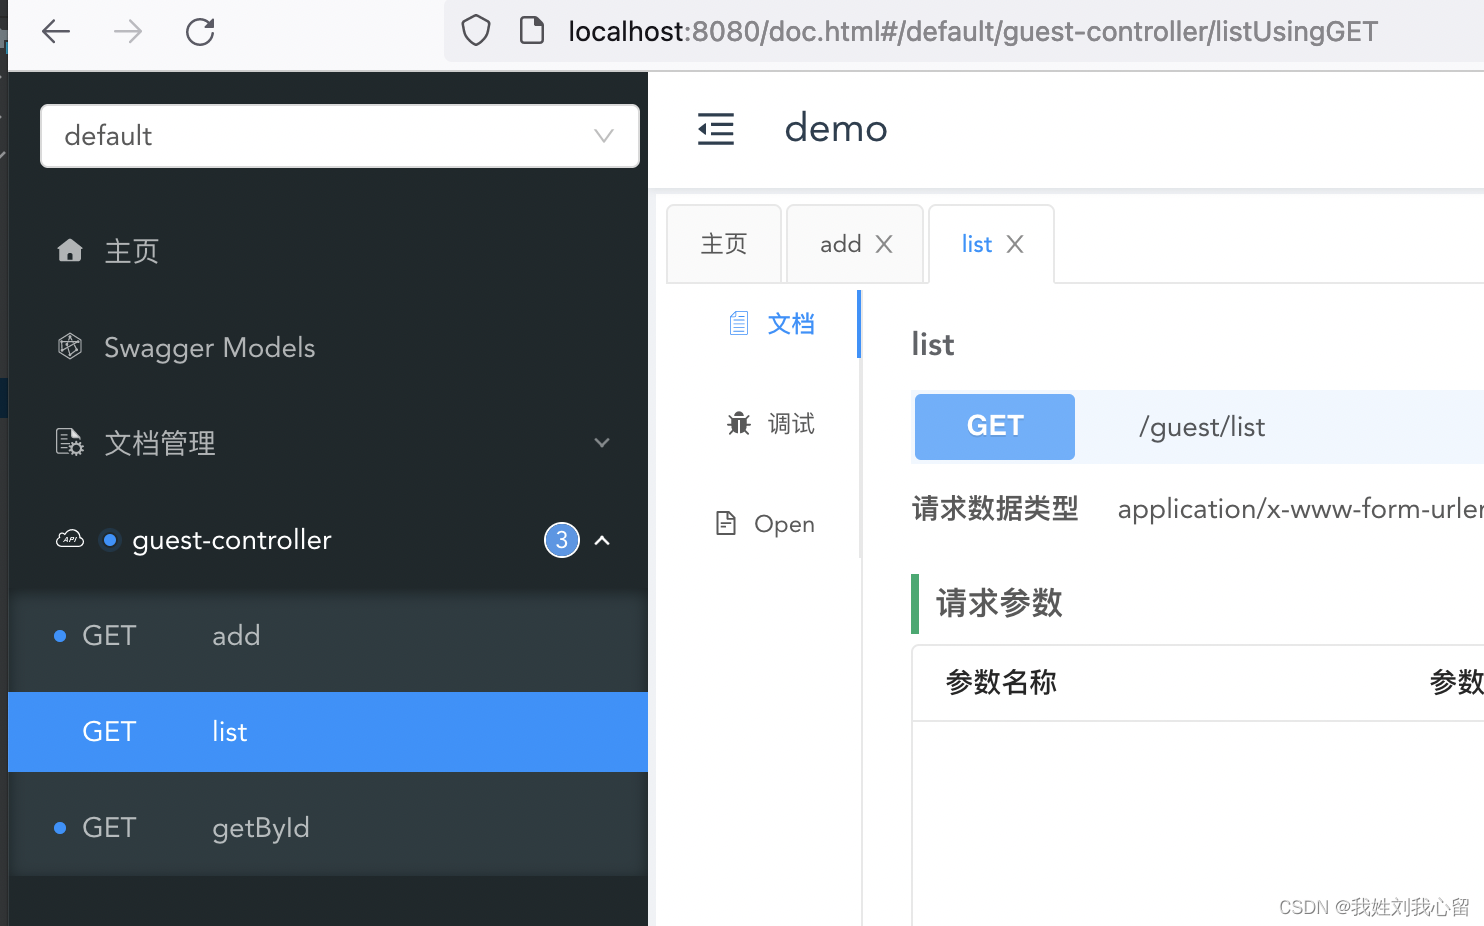Viewport: 1484px width, 926px height.
Task: Collapse the guest-controller section chevron
Action: [602, 540]
